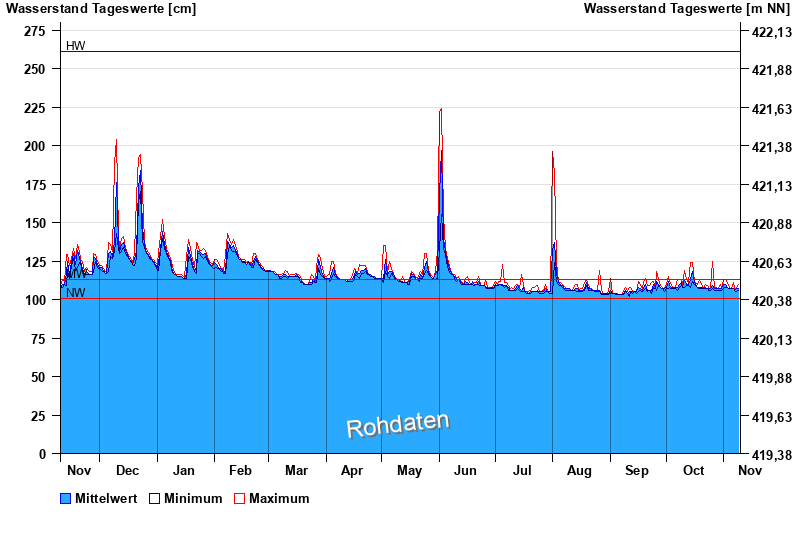Click the Rohdaten watermark text
800x550 pixels.
coord(398,425)
